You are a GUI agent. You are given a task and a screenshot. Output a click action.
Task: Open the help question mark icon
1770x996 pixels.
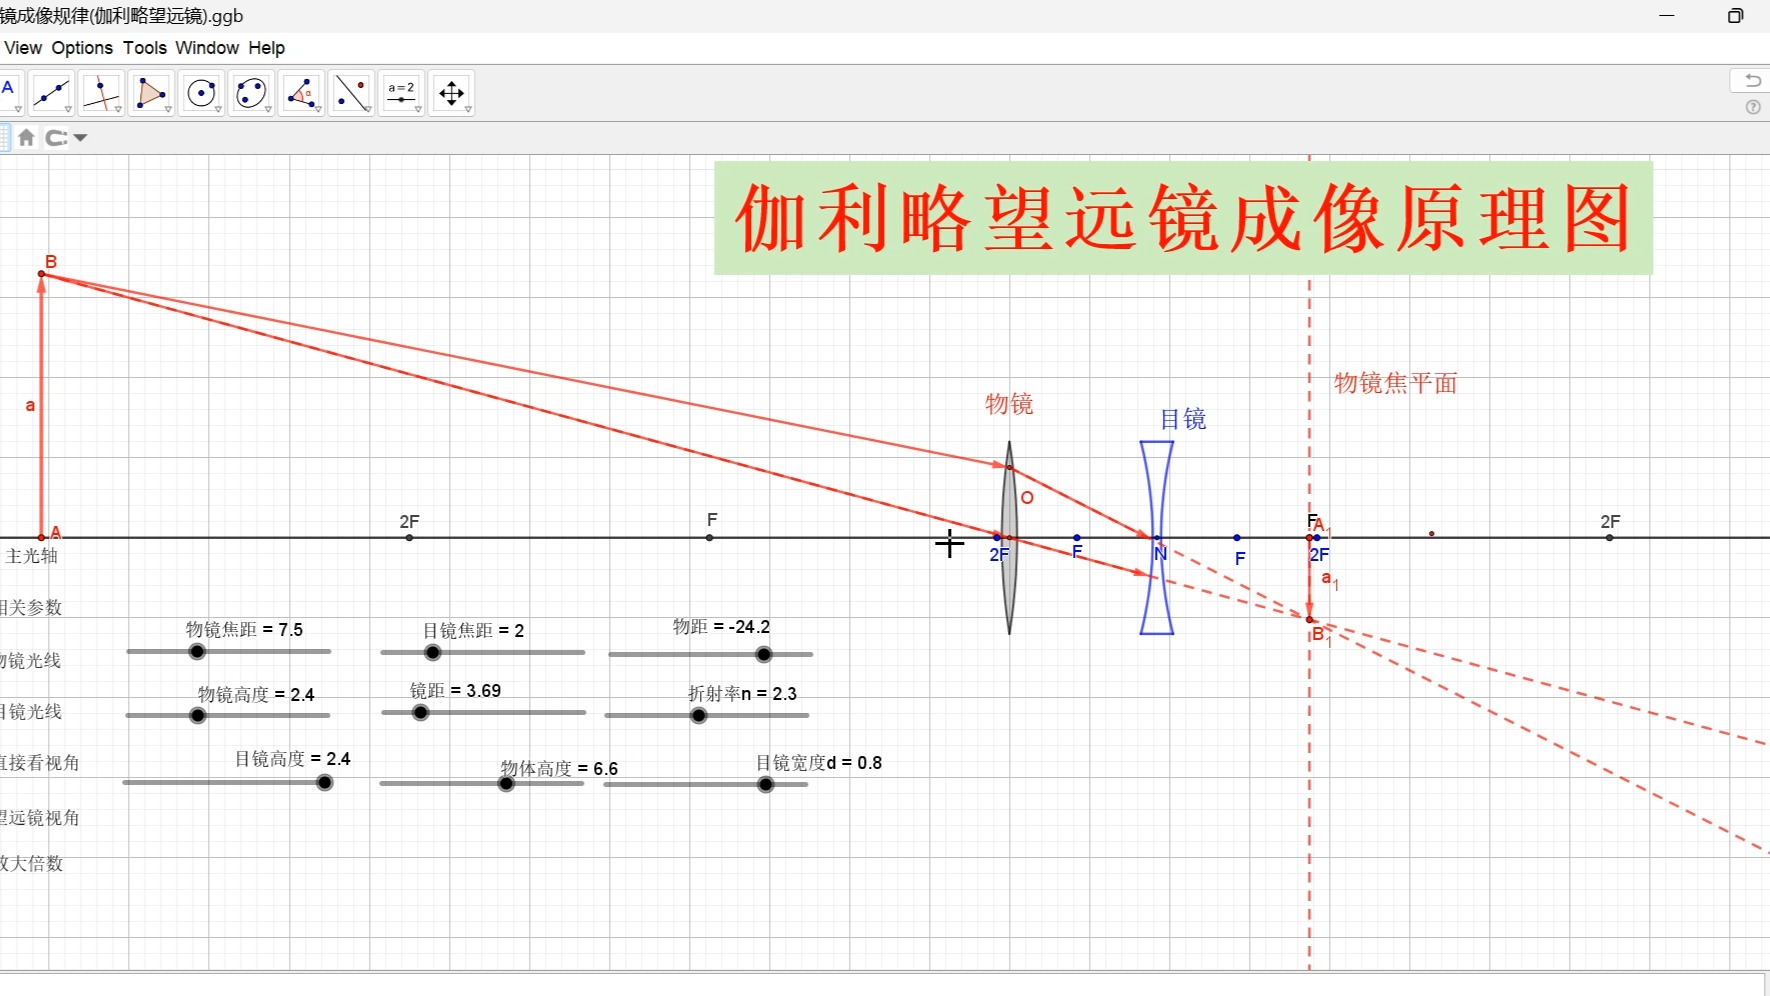(x=1753, y=107)
